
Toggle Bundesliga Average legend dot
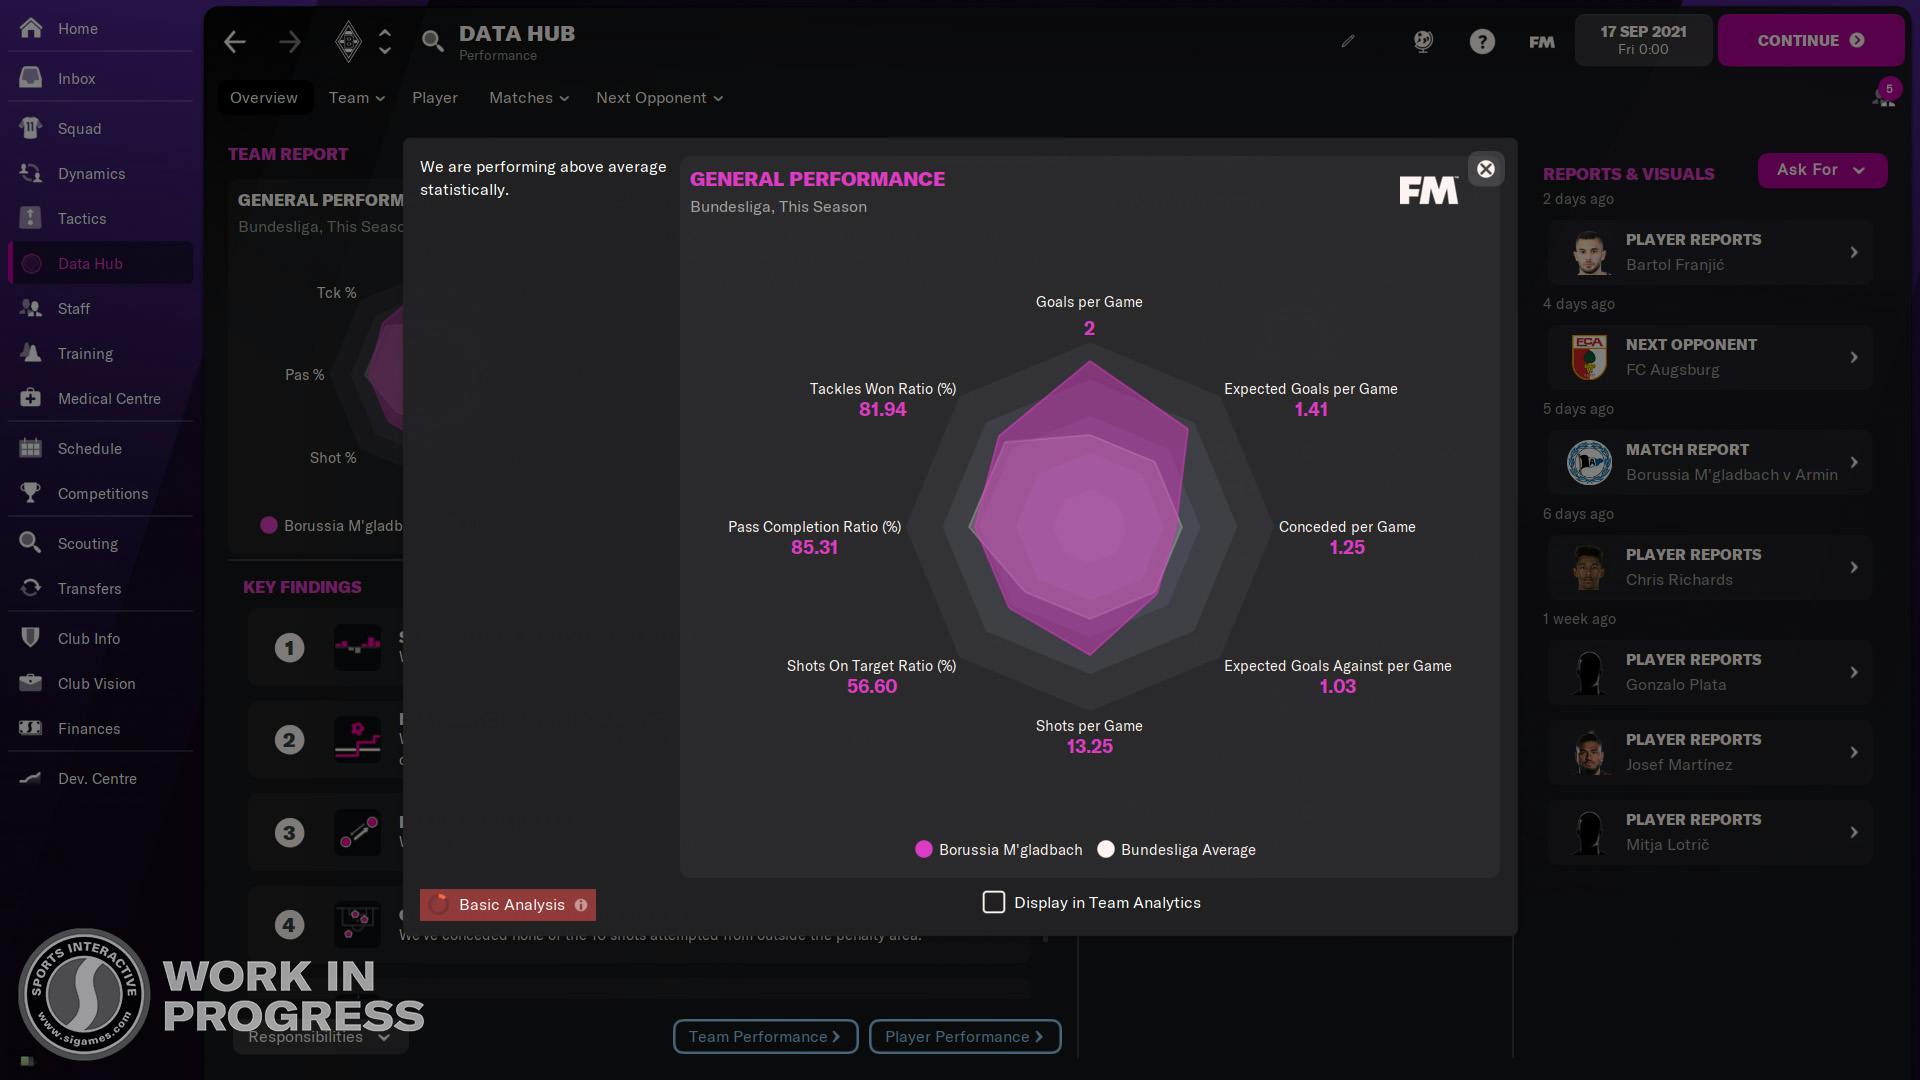point(1106,850)
